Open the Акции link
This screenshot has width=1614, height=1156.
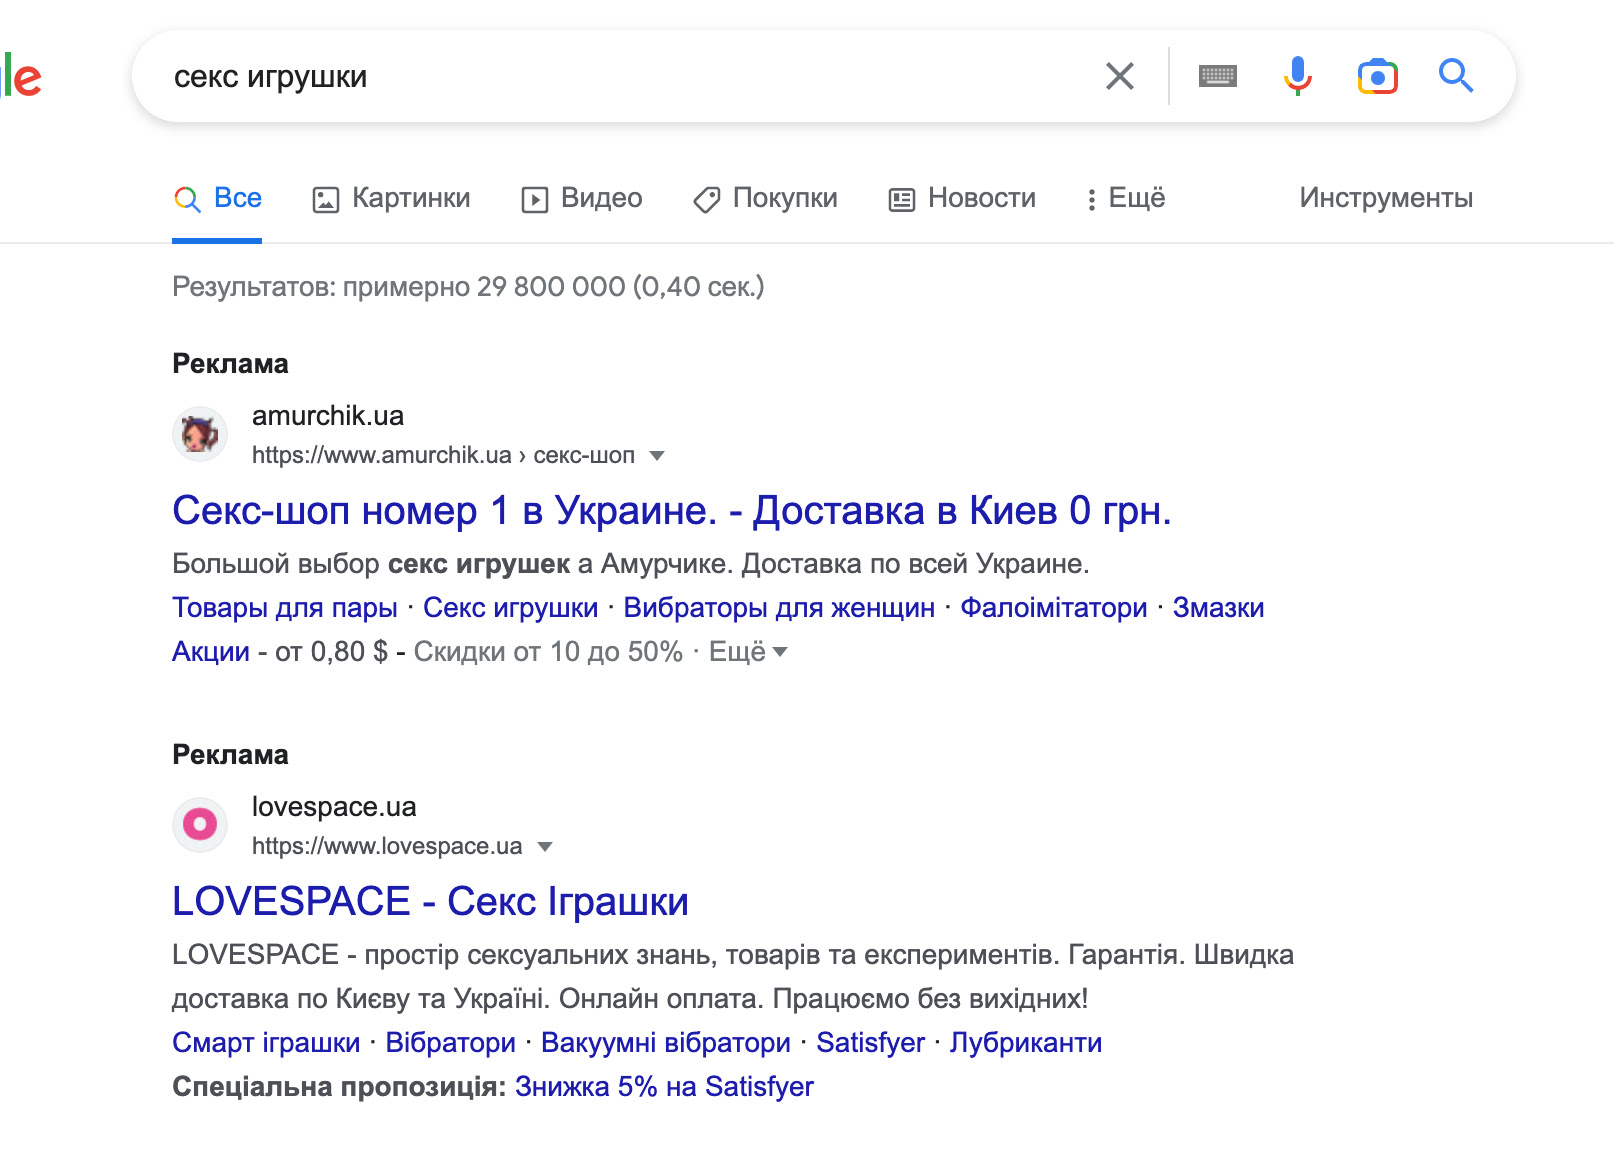pos(211,652)
